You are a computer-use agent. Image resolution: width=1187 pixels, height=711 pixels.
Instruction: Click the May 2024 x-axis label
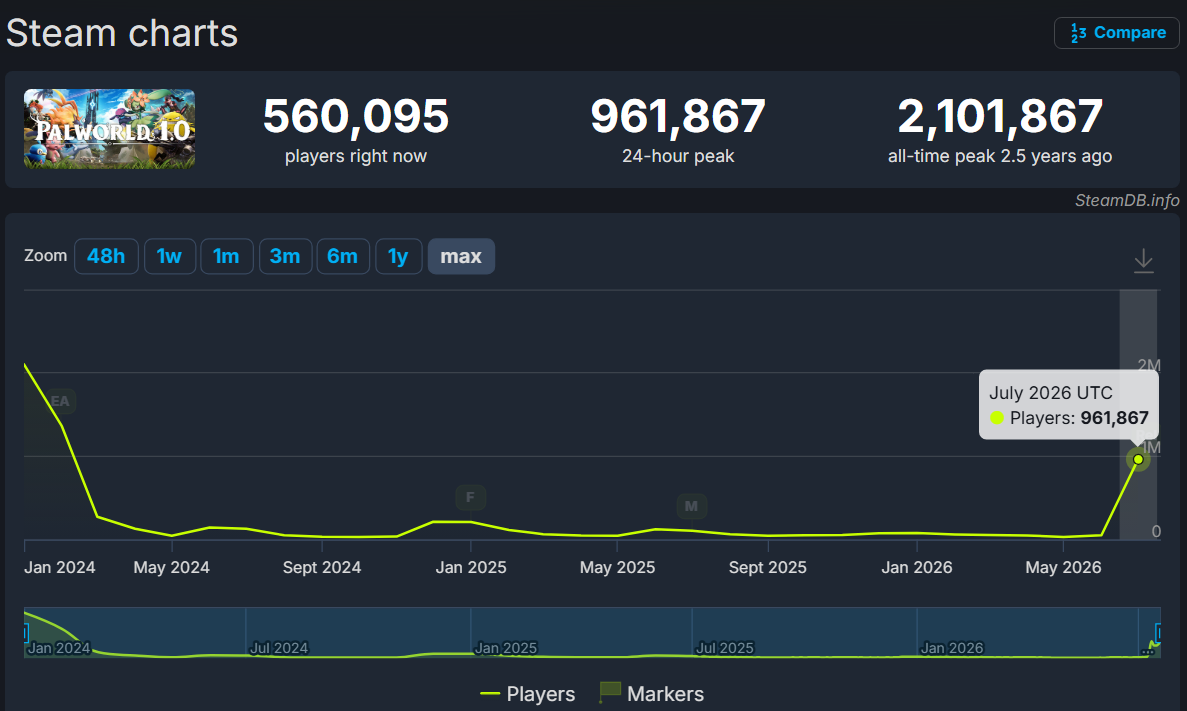(x=171, y=567)
